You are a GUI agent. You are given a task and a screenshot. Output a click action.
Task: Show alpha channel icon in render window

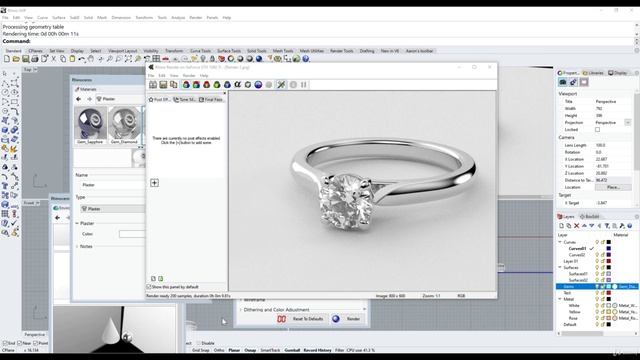pyautogui.click(x=237, y=84)
